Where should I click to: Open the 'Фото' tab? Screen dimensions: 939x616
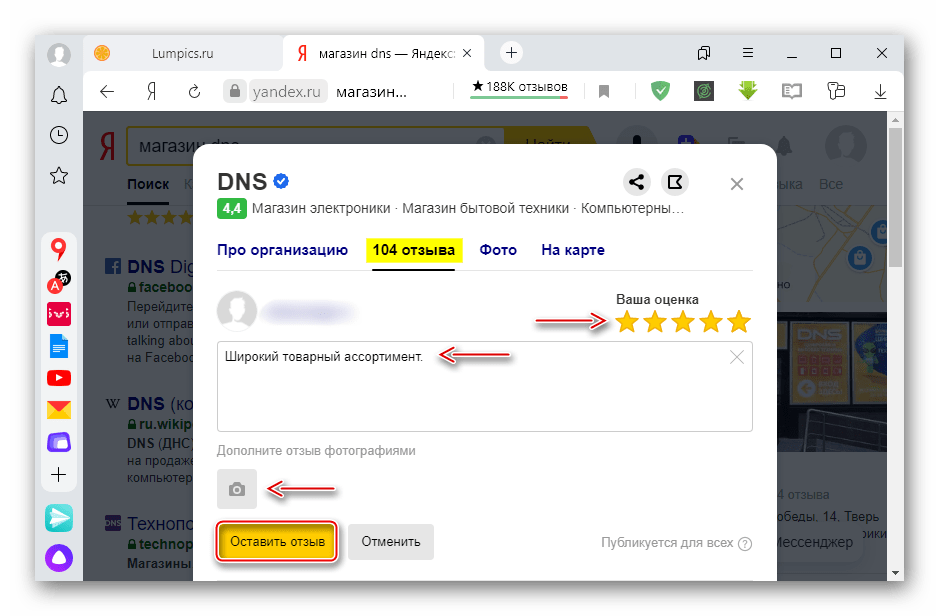498,250
